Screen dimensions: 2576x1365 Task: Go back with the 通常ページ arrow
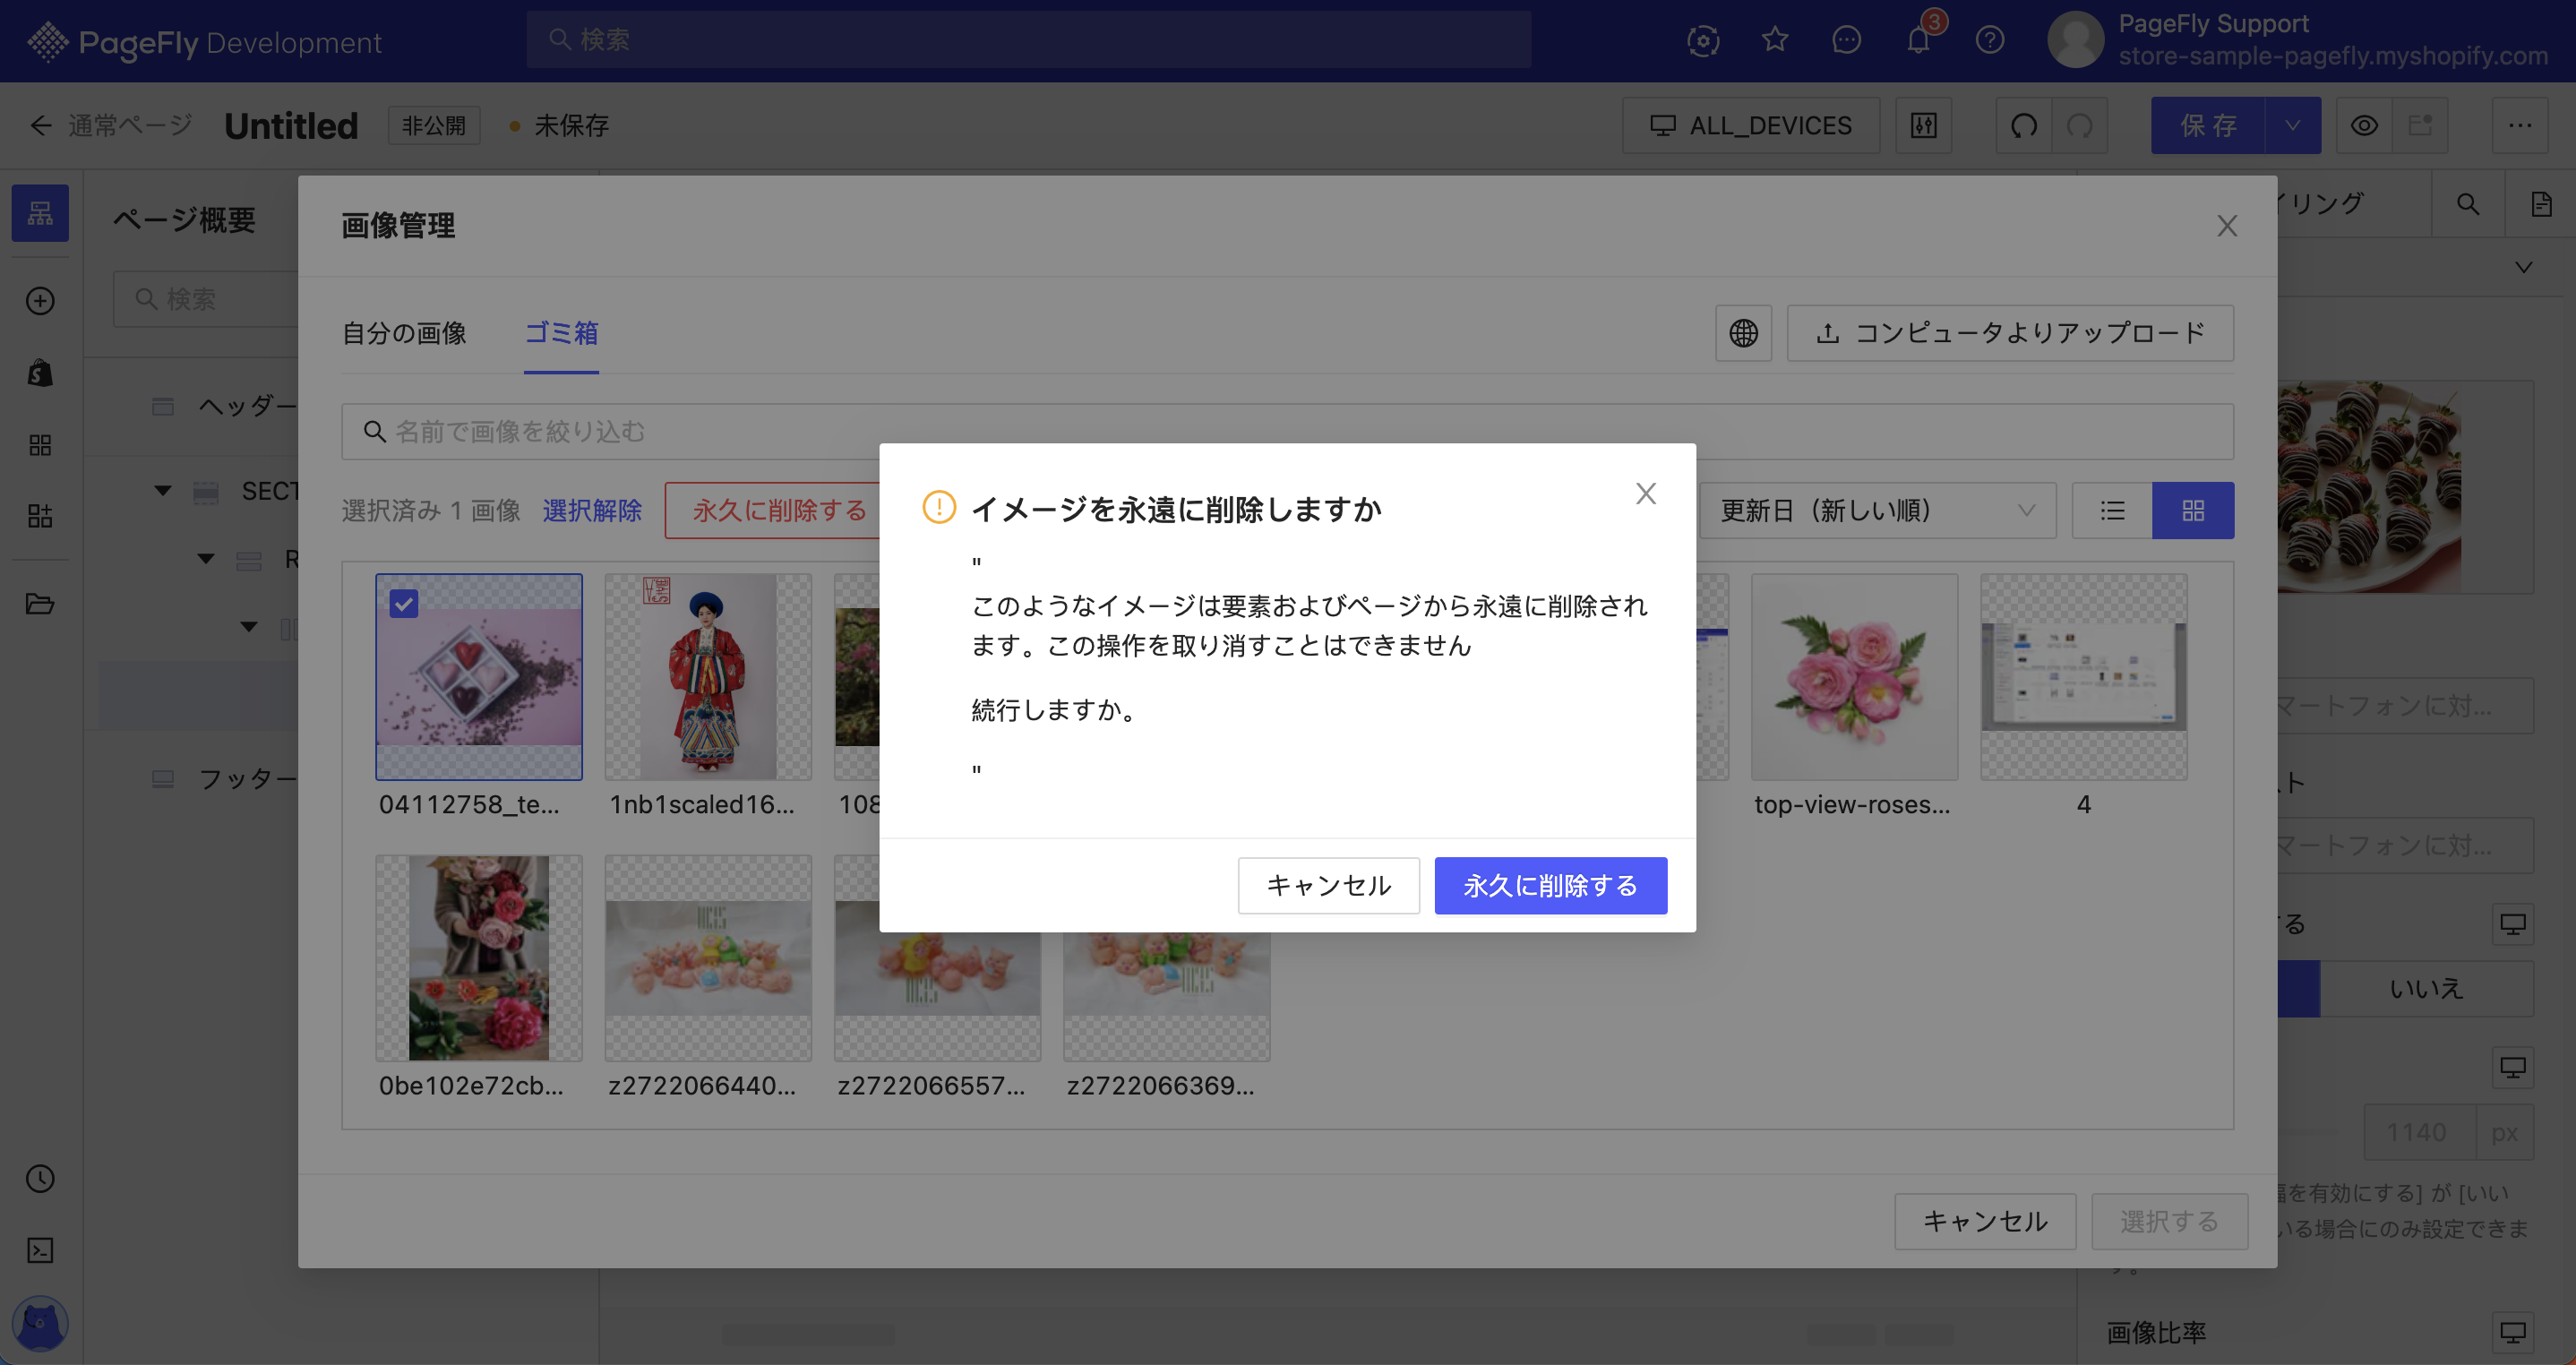point(41,125)
